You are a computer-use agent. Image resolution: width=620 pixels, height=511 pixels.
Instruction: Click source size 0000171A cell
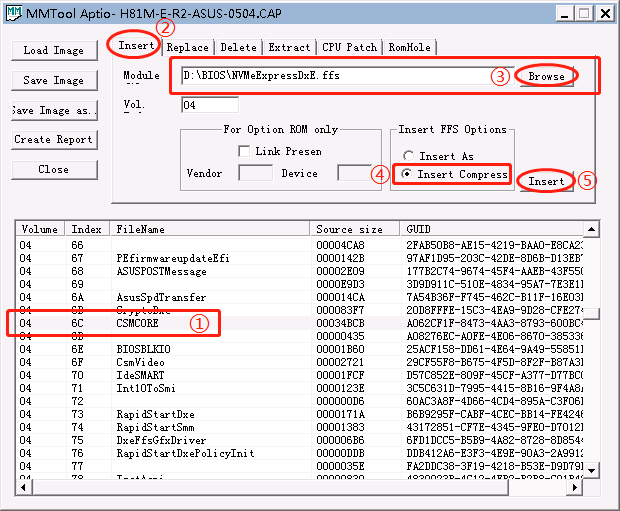[340, 414]
